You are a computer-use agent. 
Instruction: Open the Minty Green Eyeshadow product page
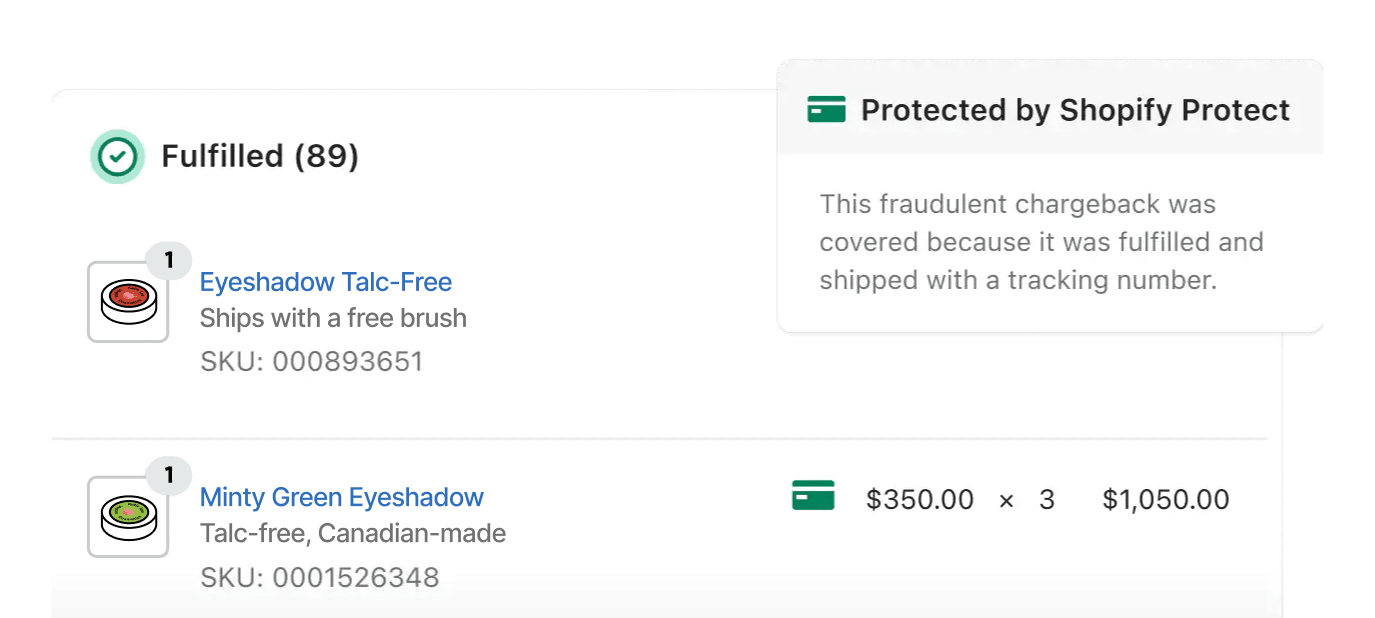pos(342,497)
